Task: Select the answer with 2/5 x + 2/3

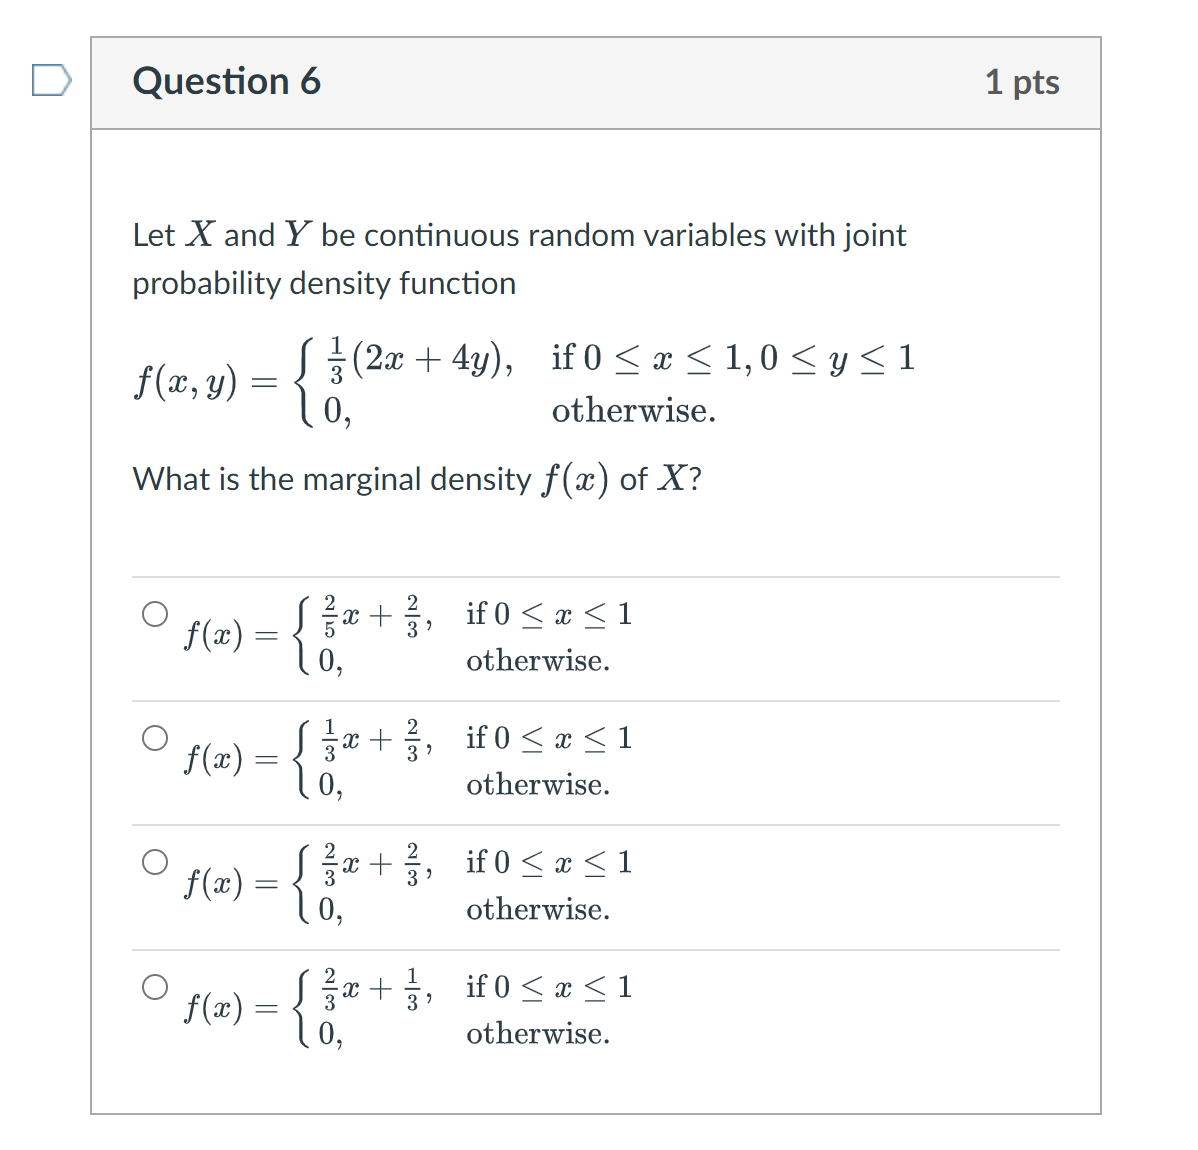Action: tap(155, 614)
